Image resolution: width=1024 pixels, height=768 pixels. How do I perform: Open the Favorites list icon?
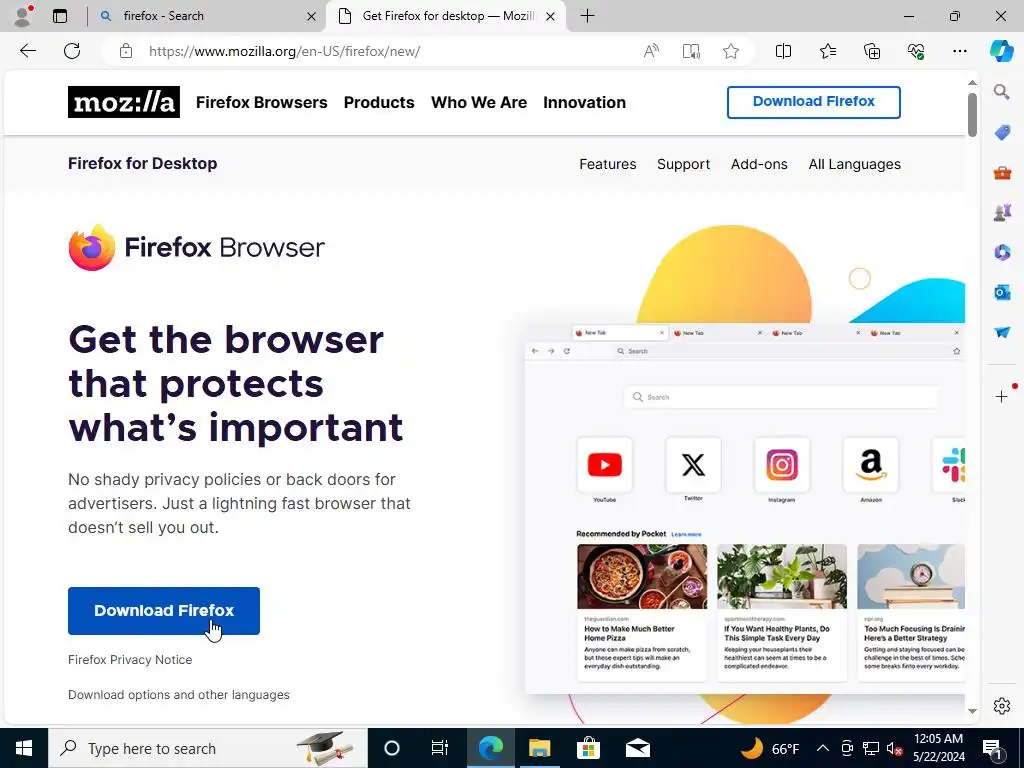pyautogui.click(x=827, y=51)
